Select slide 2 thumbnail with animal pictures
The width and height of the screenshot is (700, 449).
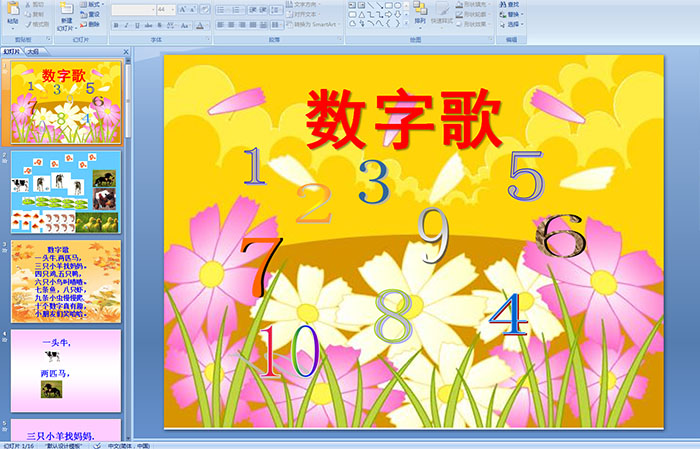66,192
